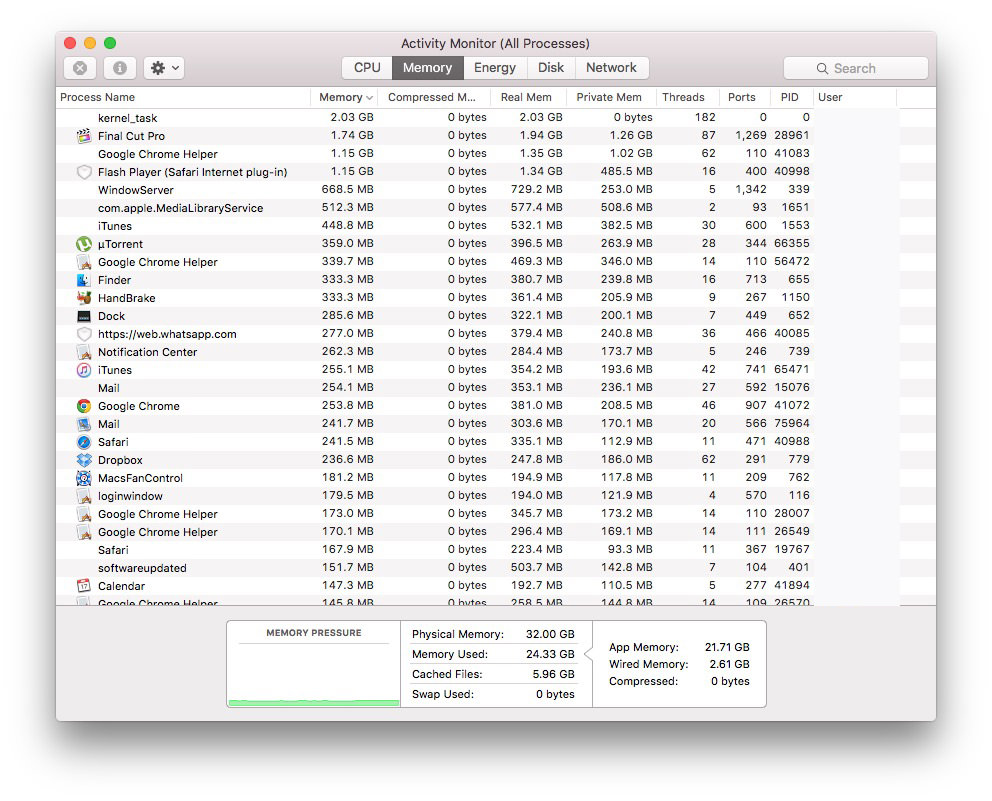Click the Dock process icon
Screen dimensions: 992x801
pos(84,316)
